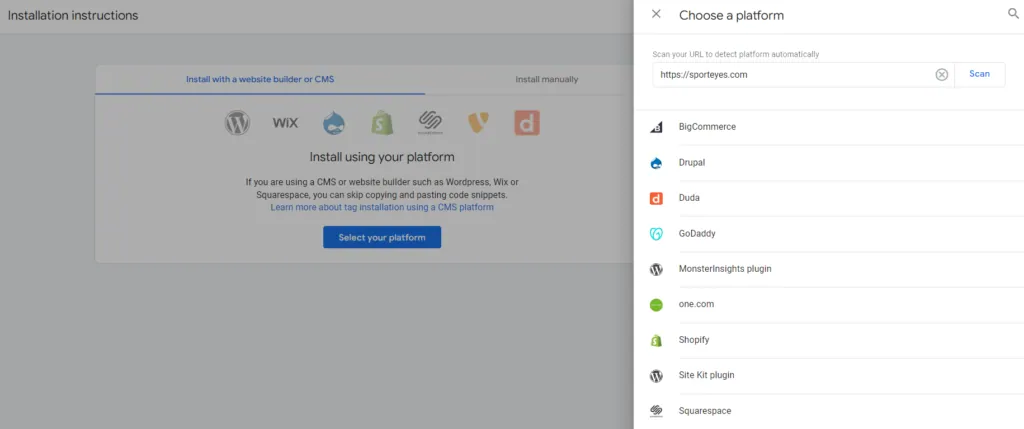
Task: Select one.com from platform list
Action: coord(696,304)
